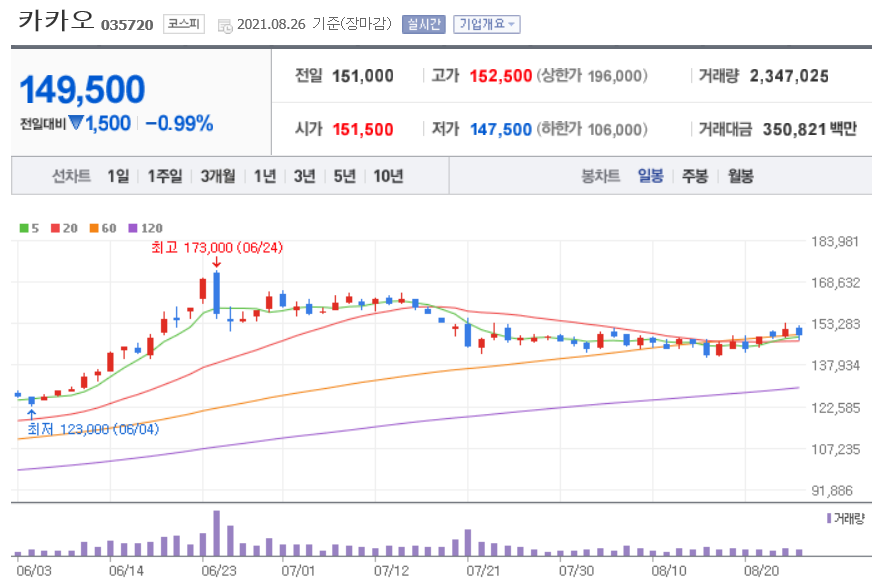Select the 1년 line chart period
Viewport: 872px width, 584px height.
pos(265,176)
